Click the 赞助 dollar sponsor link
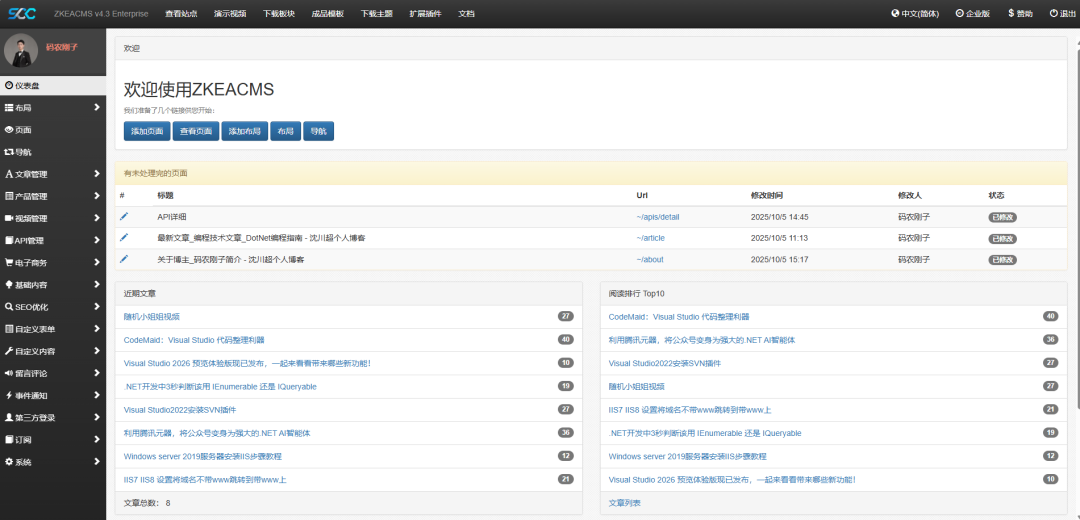 [x=1020, y=14]
